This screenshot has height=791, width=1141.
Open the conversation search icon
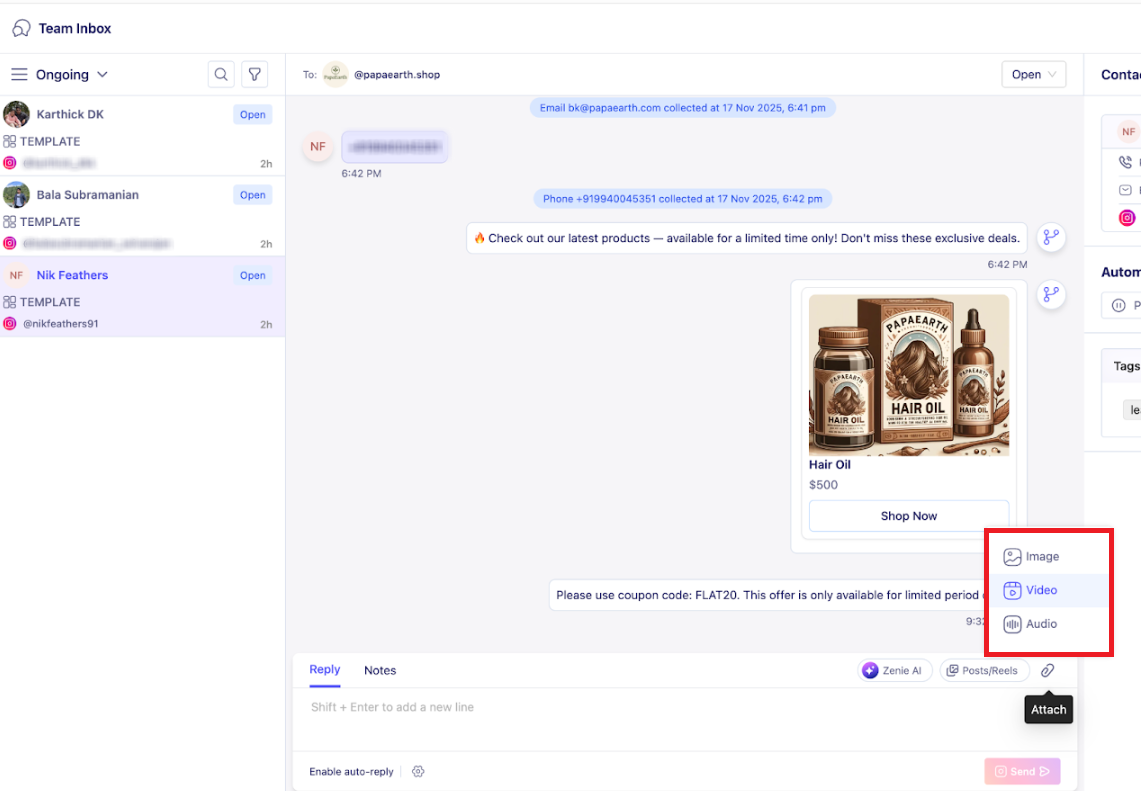click(221, 74)
